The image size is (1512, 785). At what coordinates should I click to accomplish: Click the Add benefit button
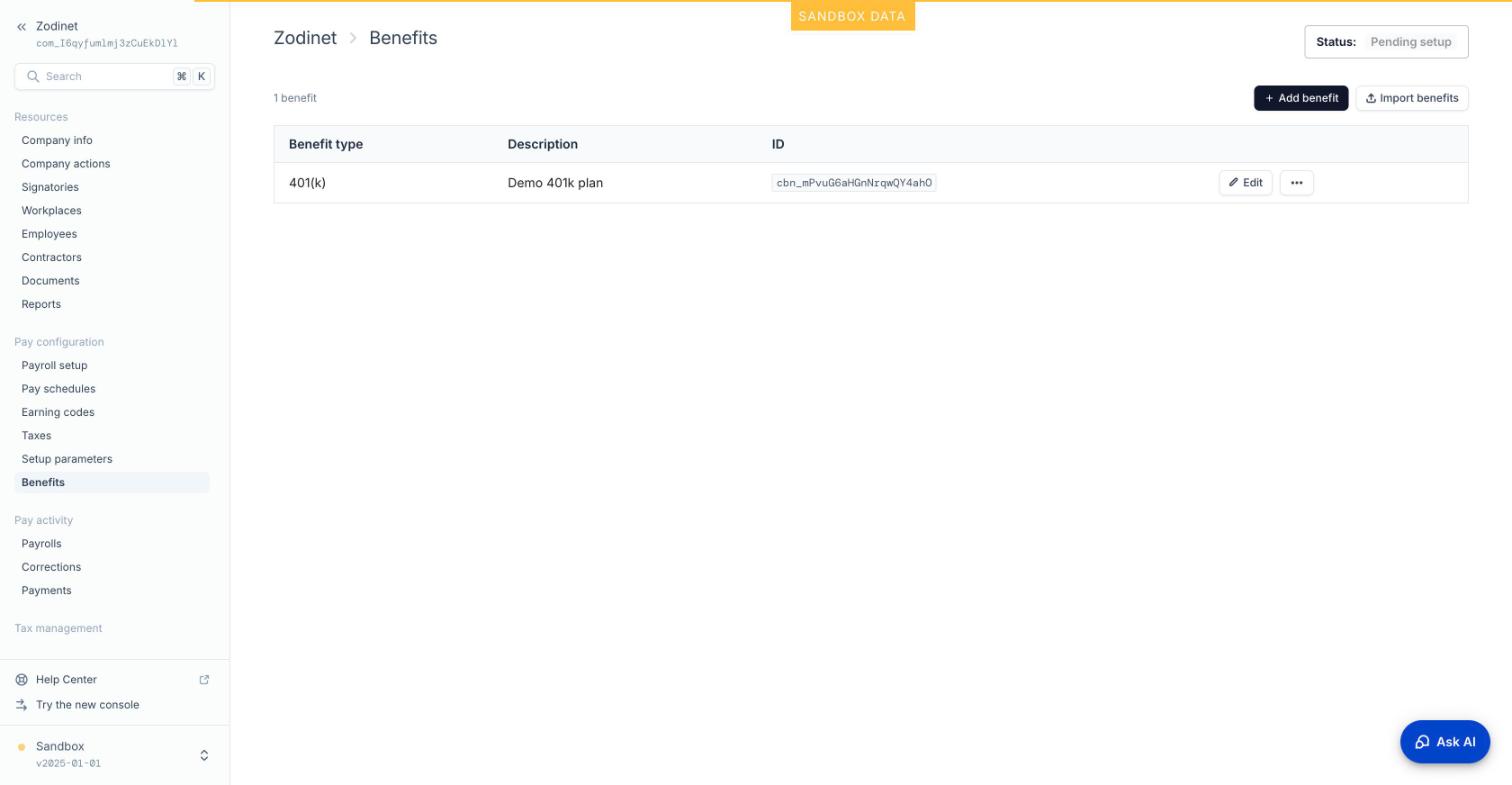tap(1301, 98)
